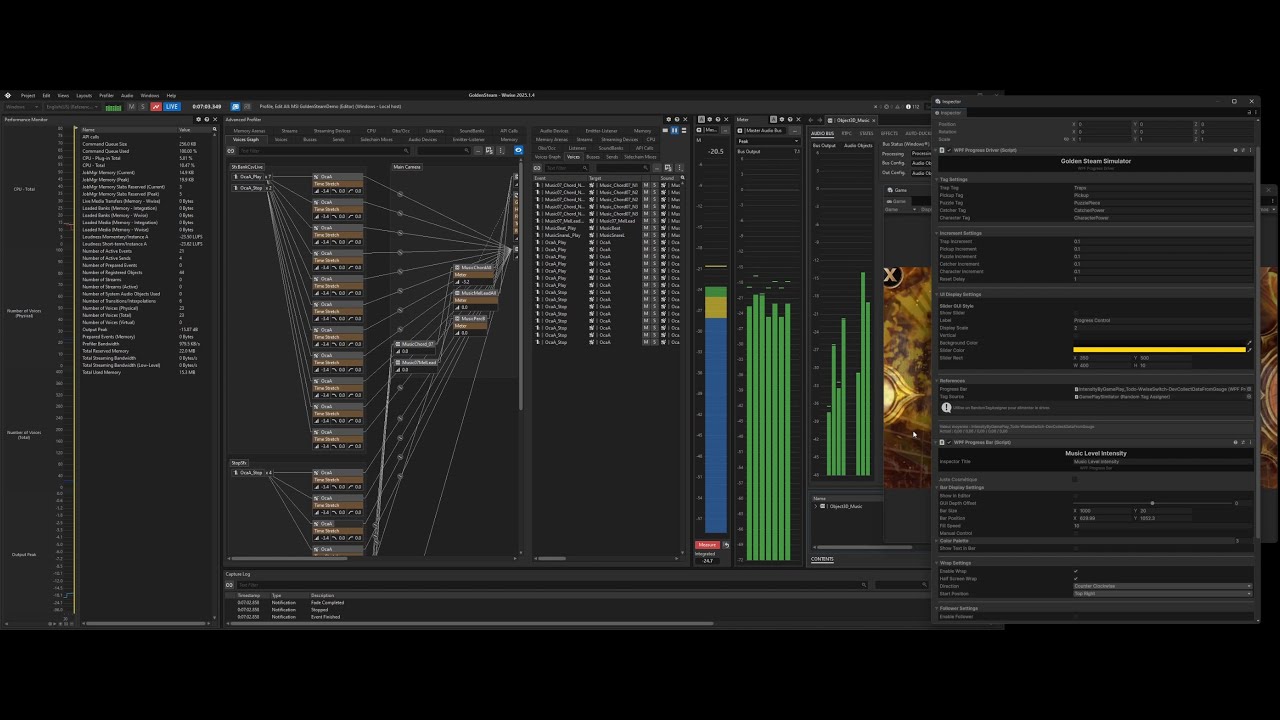
Task: Toggle the Enable Wrap checkbox
Action: (1075, 571)
